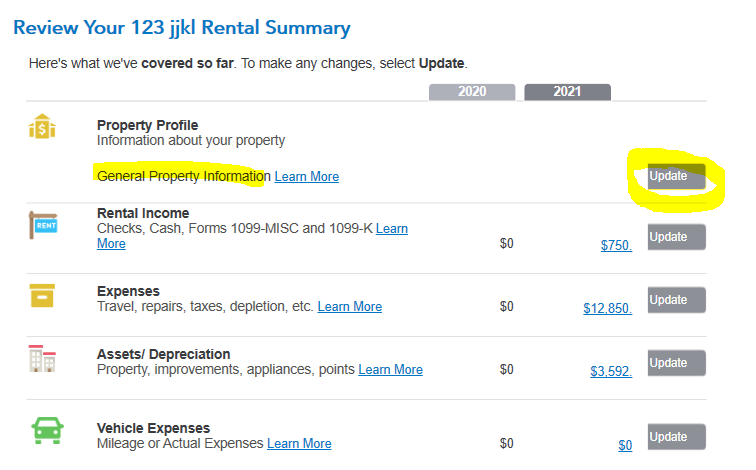The width and height of the screenshot is (756, 470).
Task: Open Learn More link for Expenses
Action: pyautogui.click(x=350, y=307)
